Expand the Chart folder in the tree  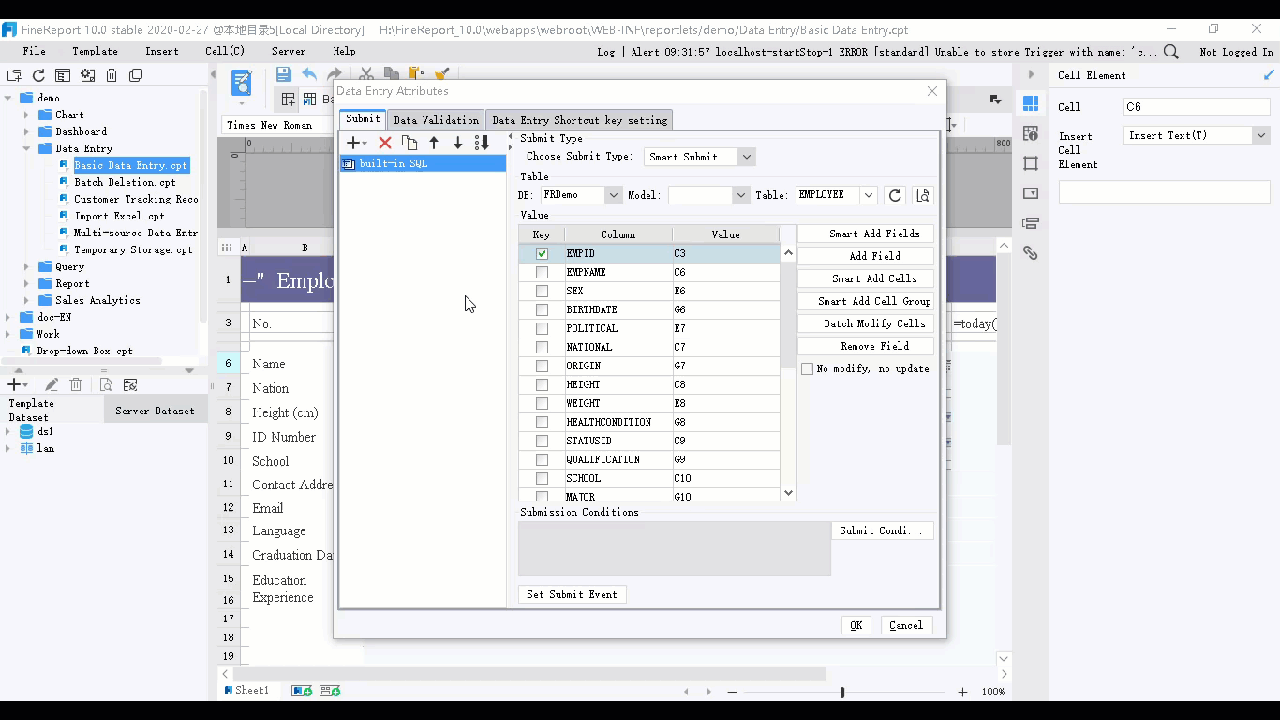[27, 115]
